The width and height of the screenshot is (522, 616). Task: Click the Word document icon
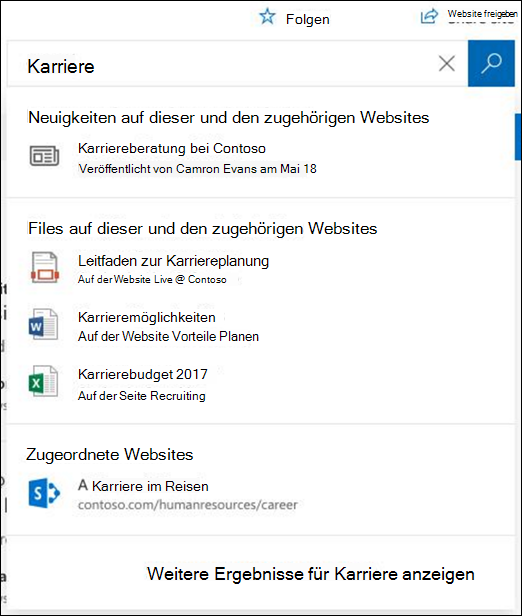pos(44,325)
